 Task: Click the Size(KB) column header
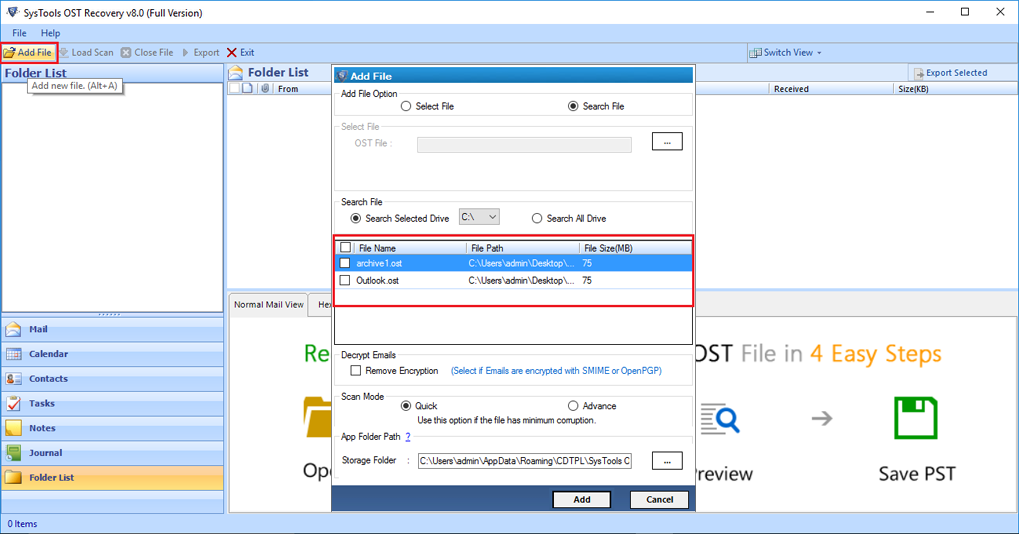(x=913, y=89)
